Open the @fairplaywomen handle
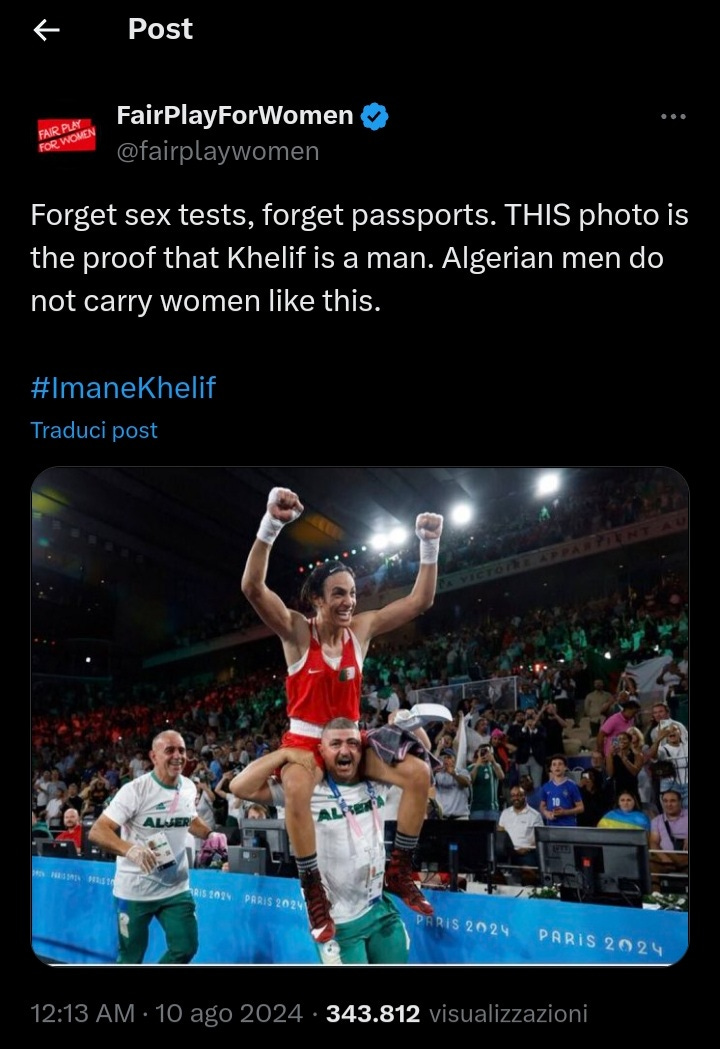This screenshot has height=1049, width=720. tap(217, 151)
